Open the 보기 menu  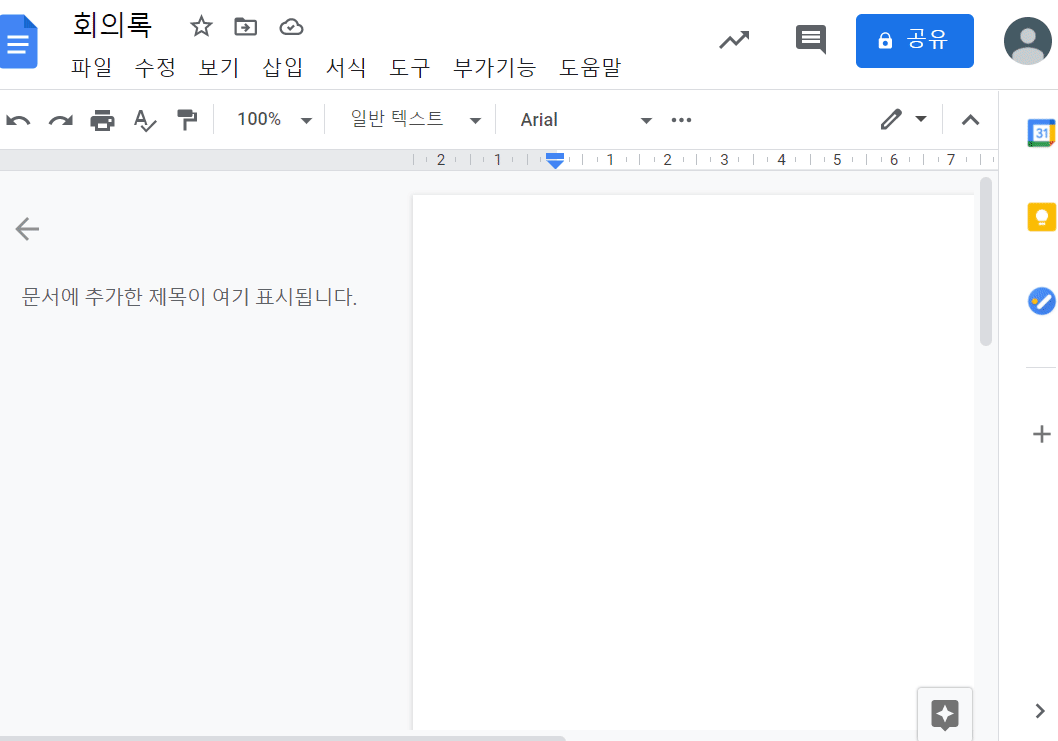219,67
